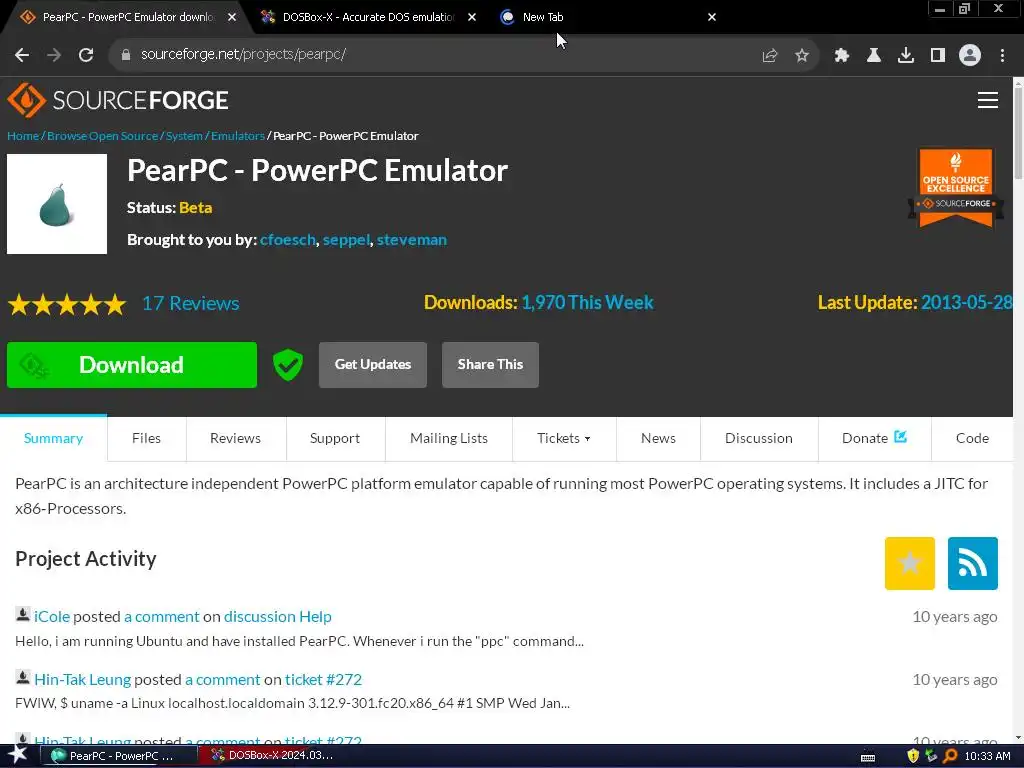Click the five-star rating icons

point(67,304)
